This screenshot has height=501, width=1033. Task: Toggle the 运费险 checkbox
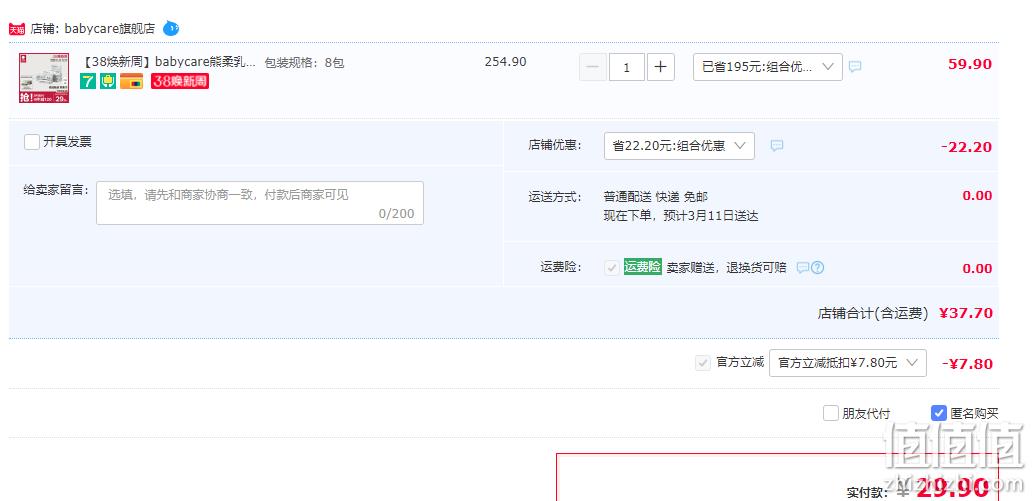(x=612, y=268)
